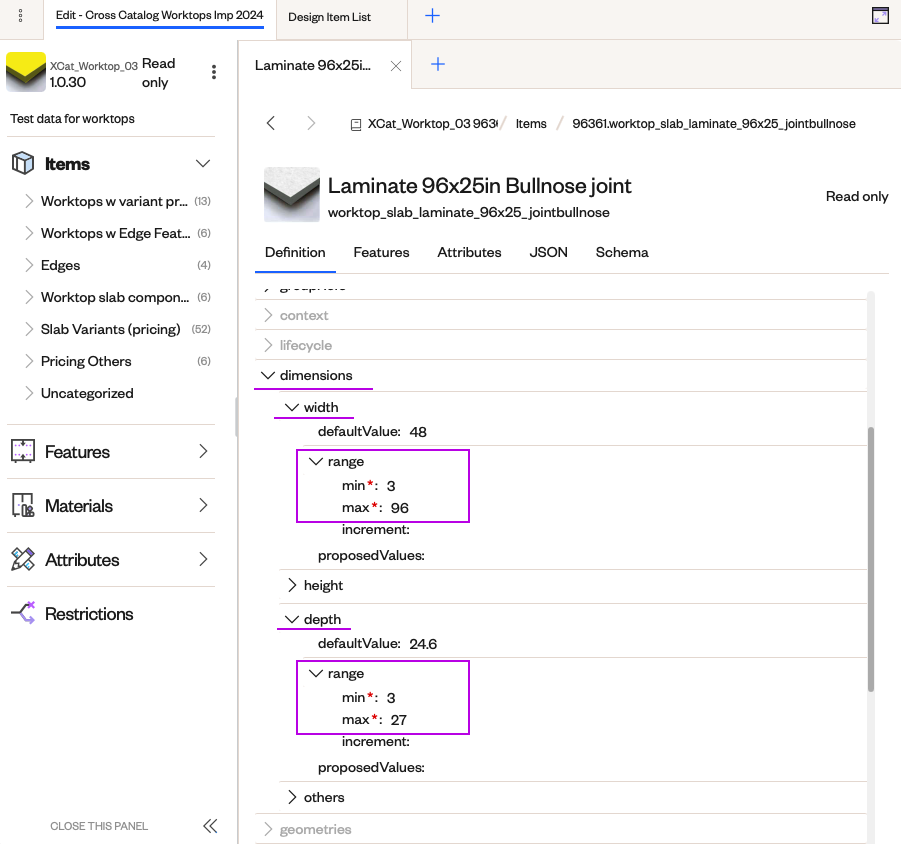
Task: Collapse the side panel with double chevron
Action: pos(210,826)
